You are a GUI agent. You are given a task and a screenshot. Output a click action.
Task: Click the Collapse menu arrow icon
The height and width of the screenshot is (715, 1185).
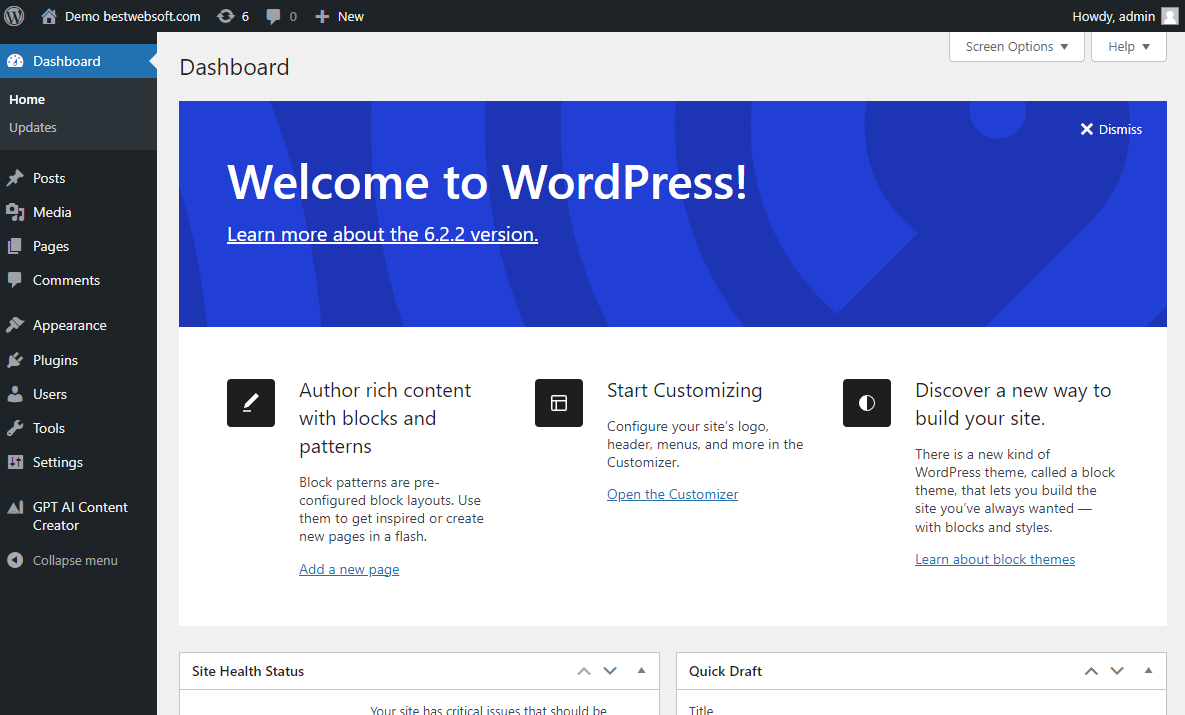pyautogui.click(x=15, y=560)
